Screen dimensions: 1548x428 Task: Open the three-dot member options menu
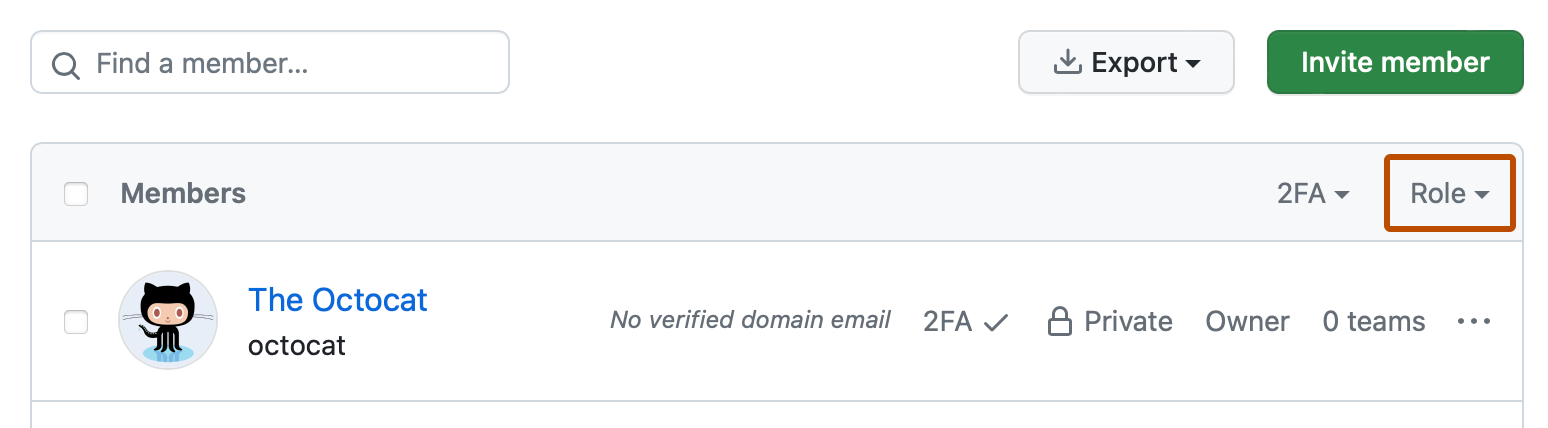(x=1474, y=322)
